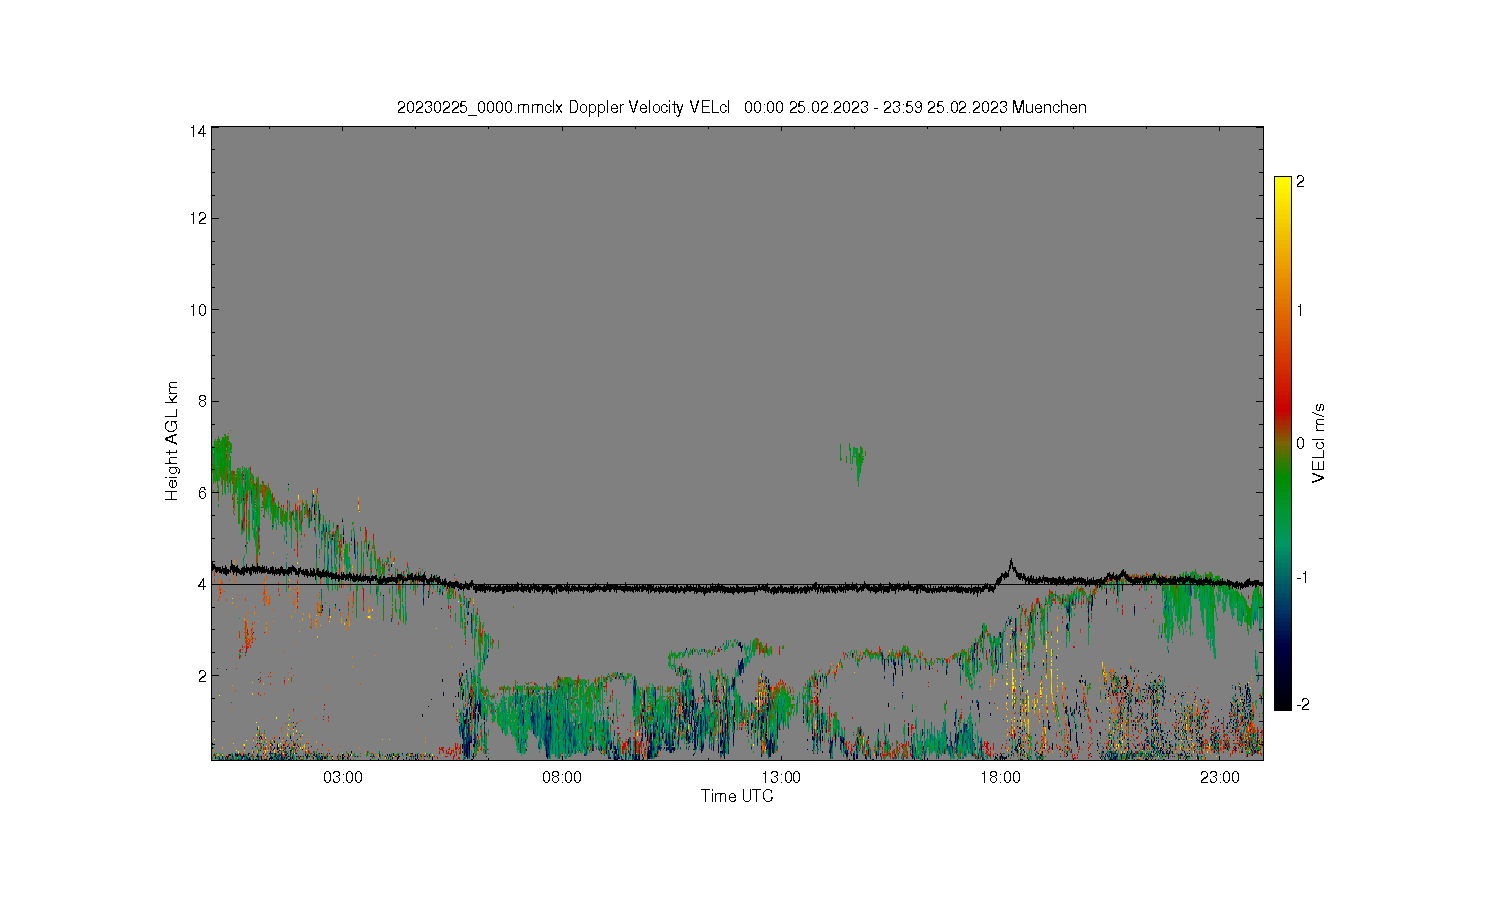Click the colorbar value label -1
This screenshot has height=900, width=1500.
pos(1301,578)
